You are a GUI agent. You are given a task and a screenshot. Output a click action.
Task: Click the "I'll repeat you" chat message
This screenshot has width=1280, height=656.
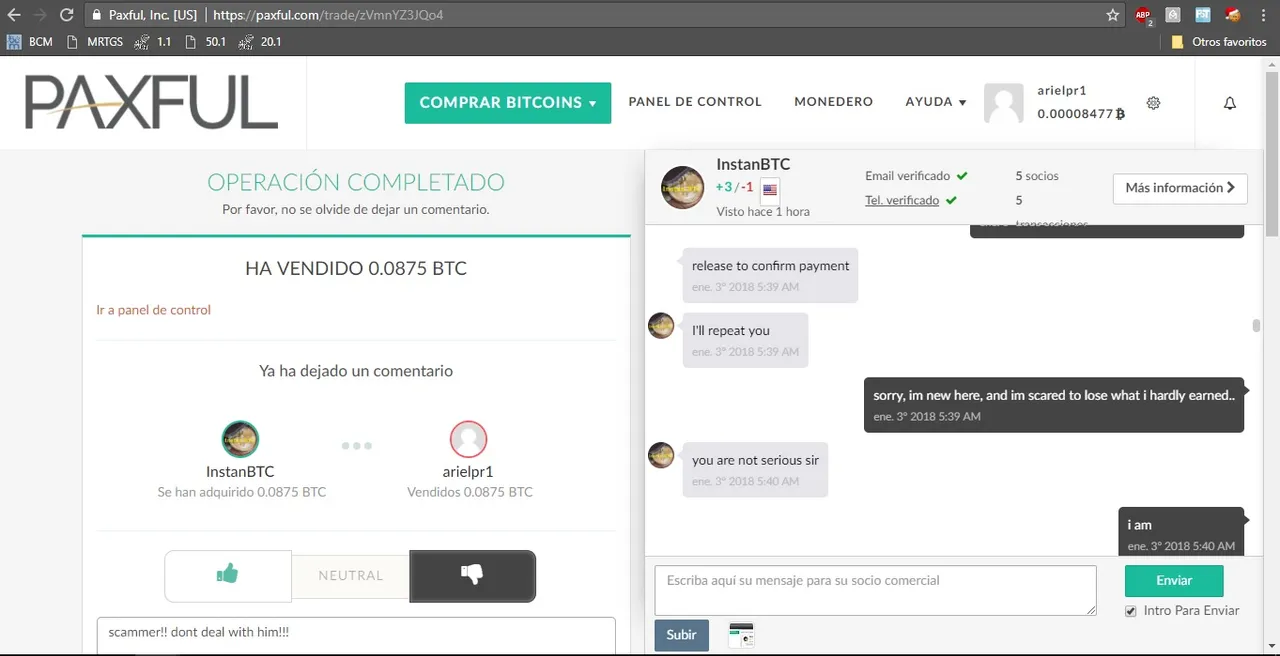pos(745,340)
